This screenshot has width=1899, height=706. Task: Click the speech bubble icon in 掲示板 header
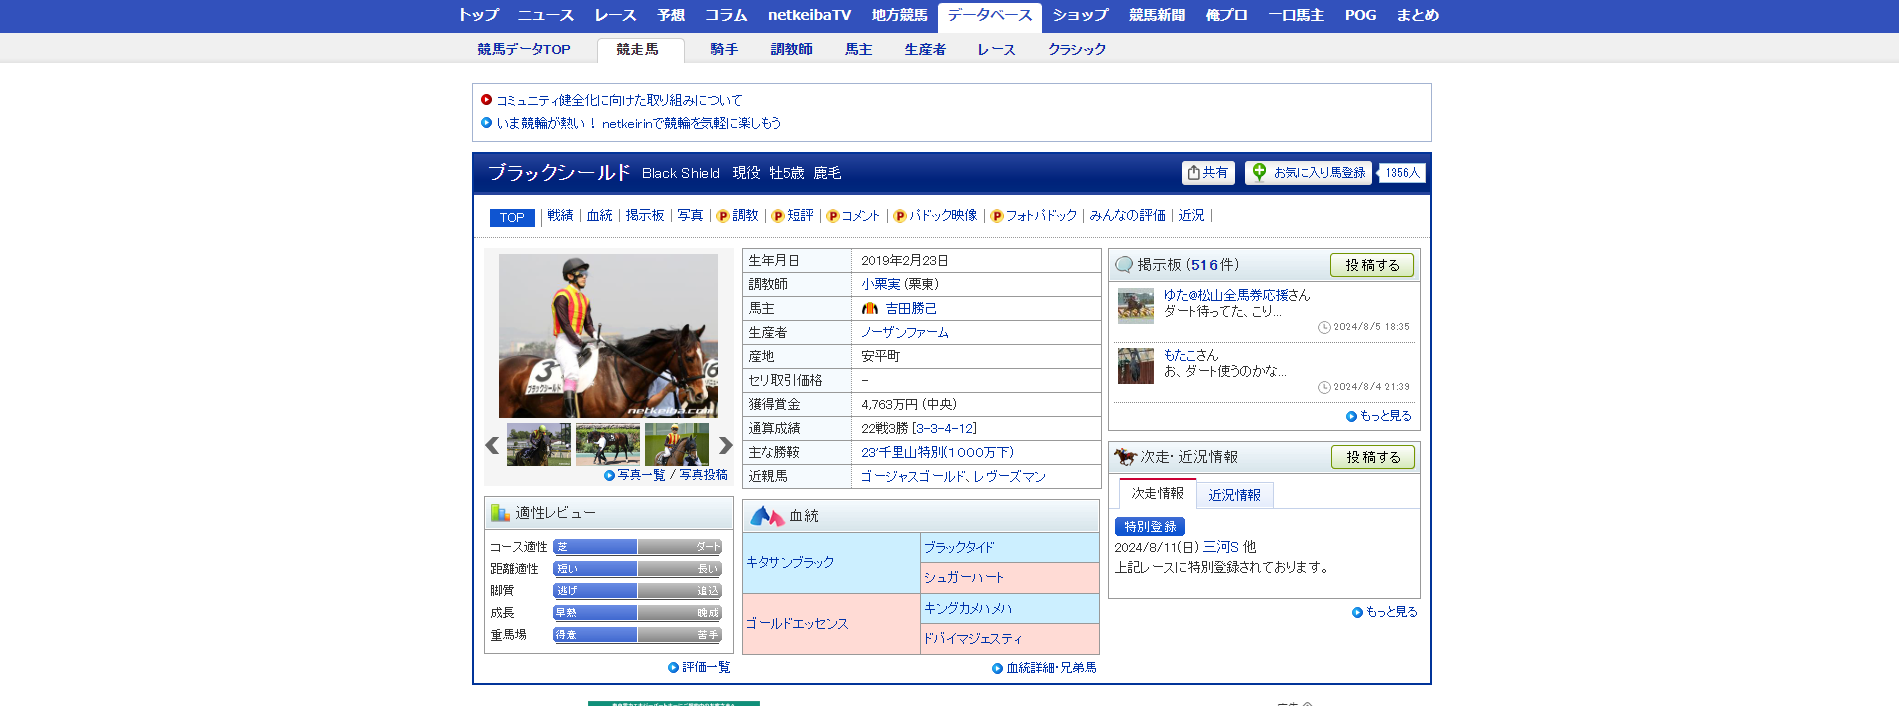click(1124, 265)
